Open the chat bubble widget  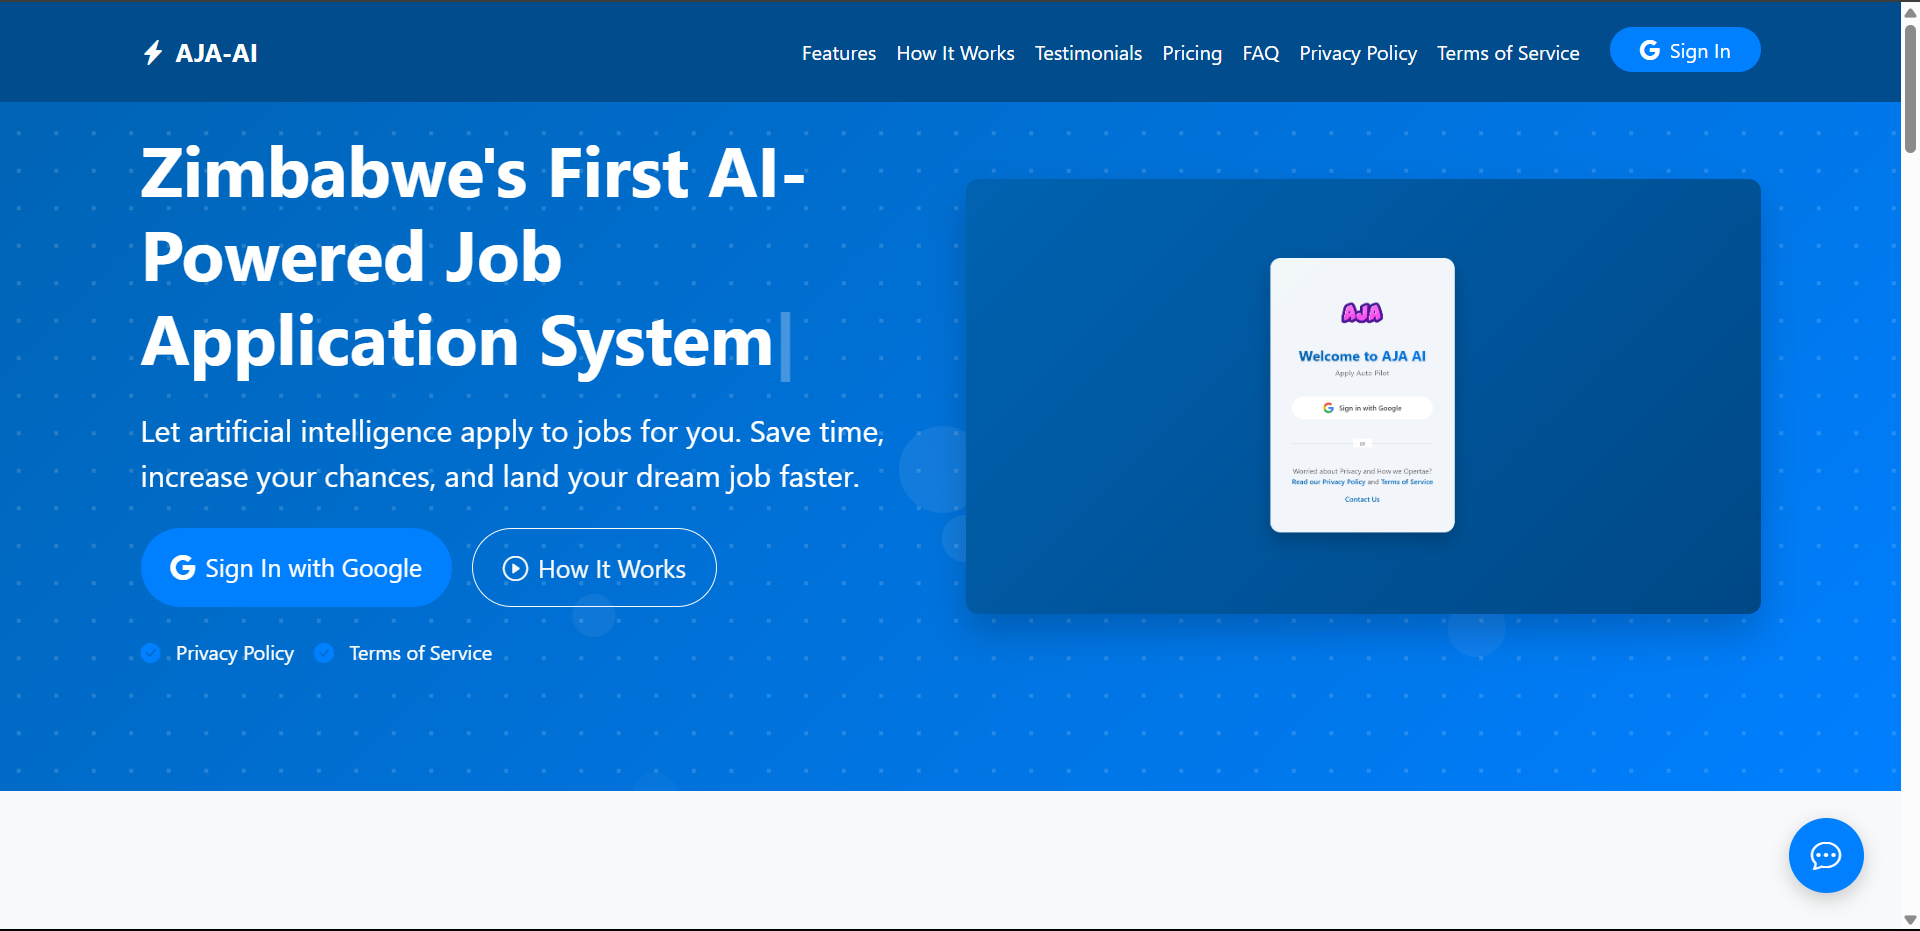1826,856
